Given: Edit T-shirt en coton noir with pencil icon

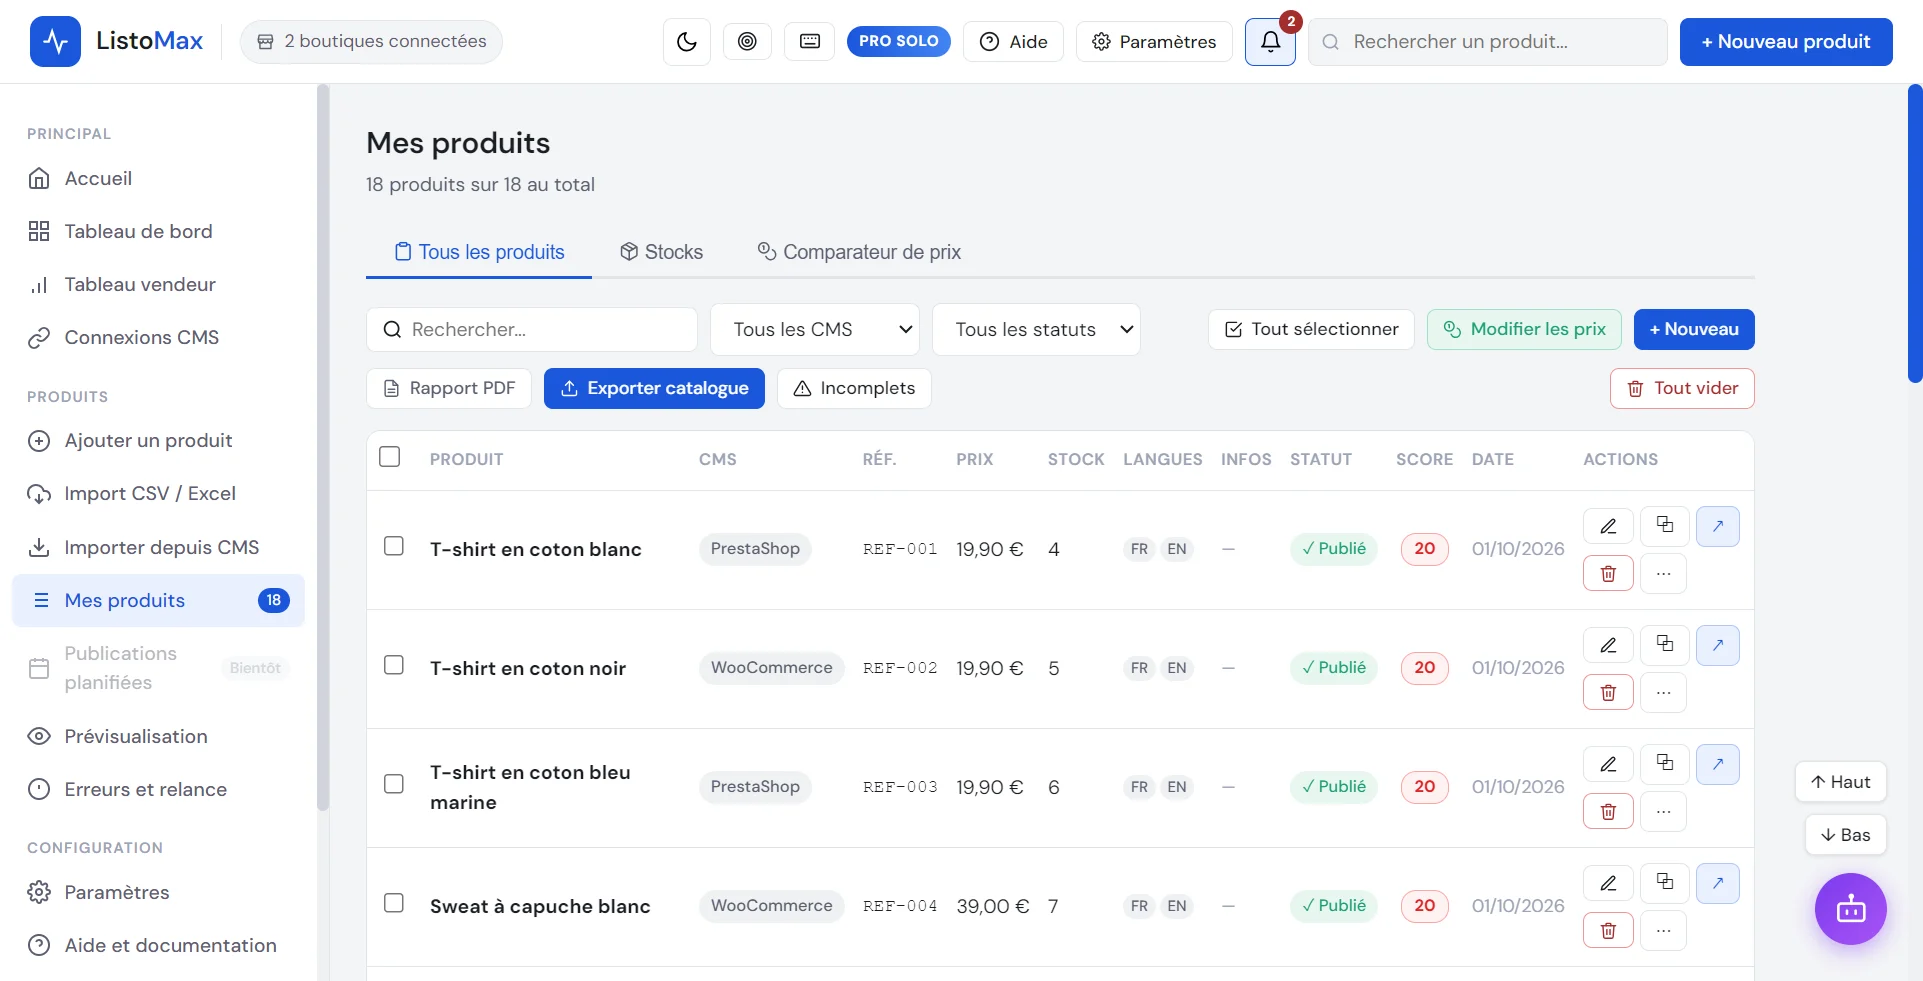Looking at the screenshot, I should point(1608,645).
